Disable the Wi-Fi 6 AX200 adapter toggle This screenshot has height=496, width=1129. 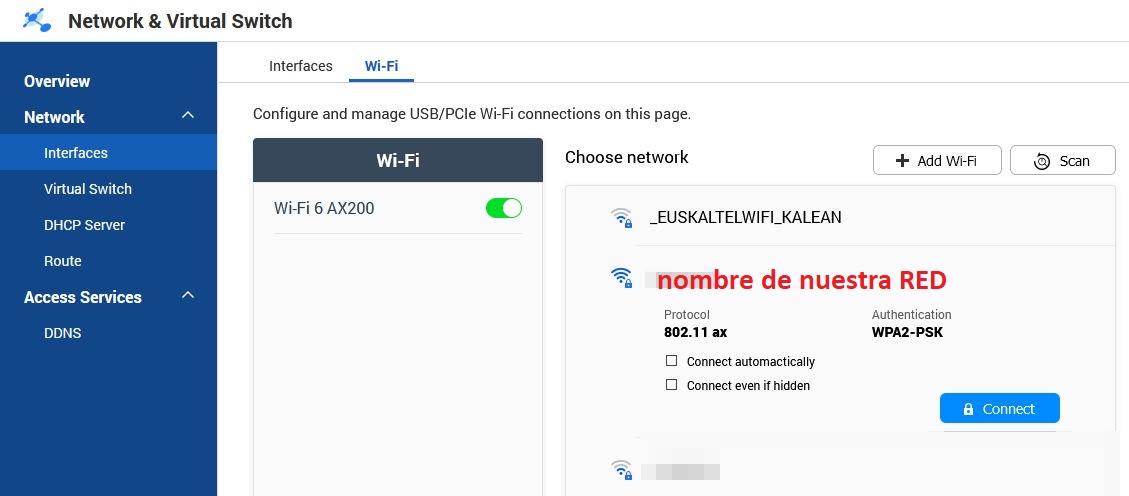[504, 208]
